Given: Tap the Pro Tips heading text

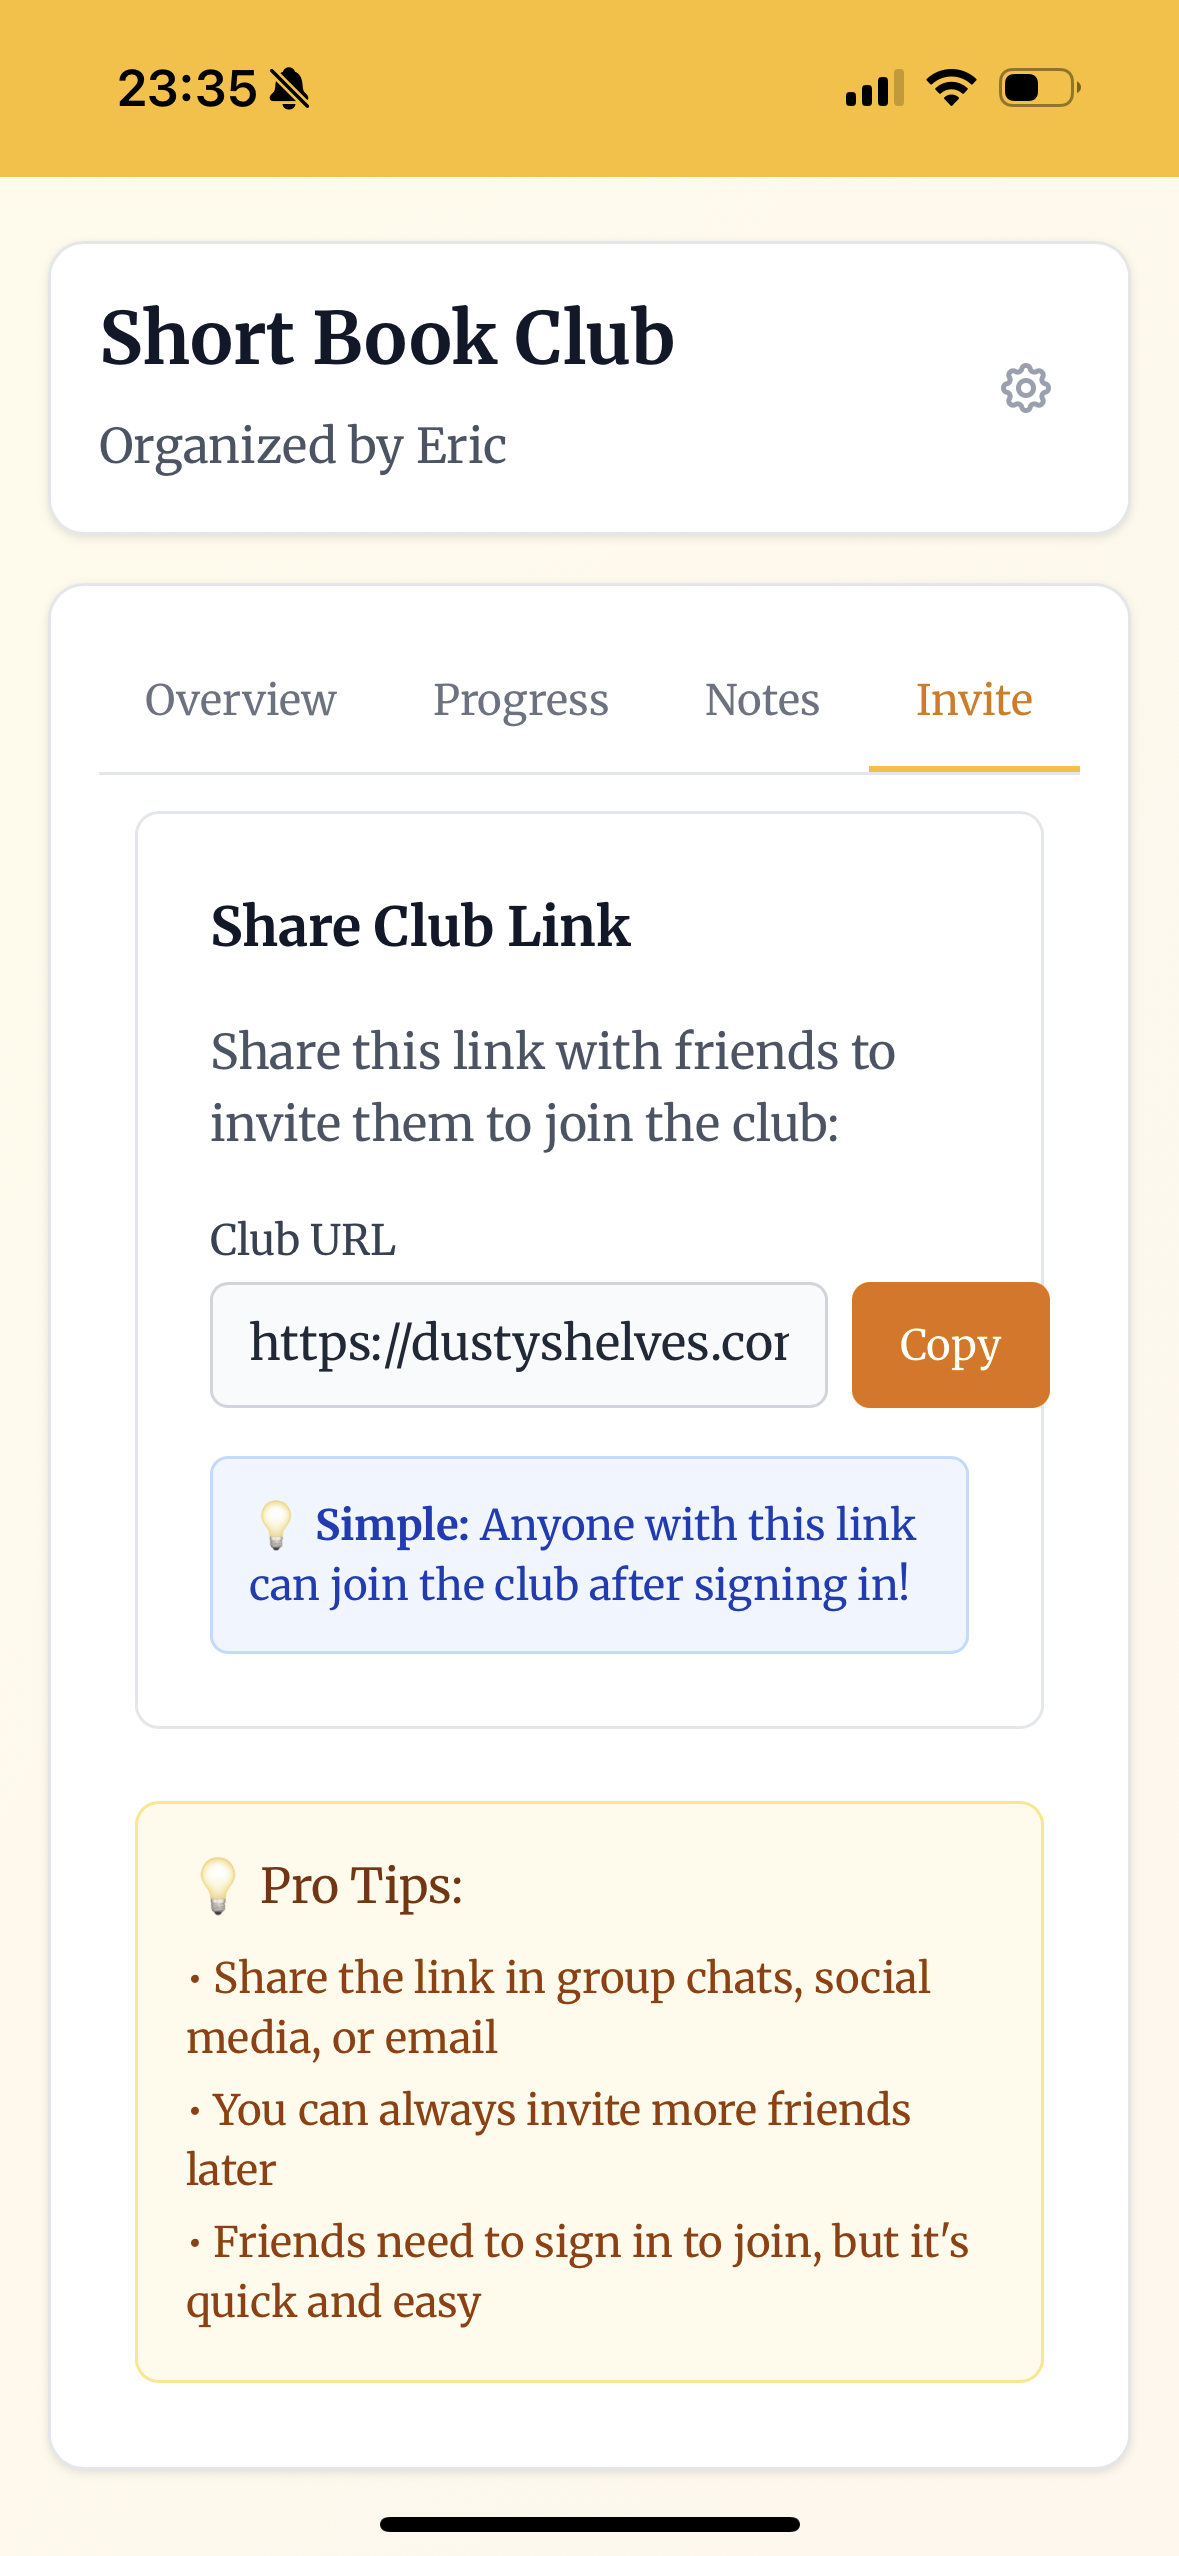Looking at the screenshot, I should tap(361, 1886).
